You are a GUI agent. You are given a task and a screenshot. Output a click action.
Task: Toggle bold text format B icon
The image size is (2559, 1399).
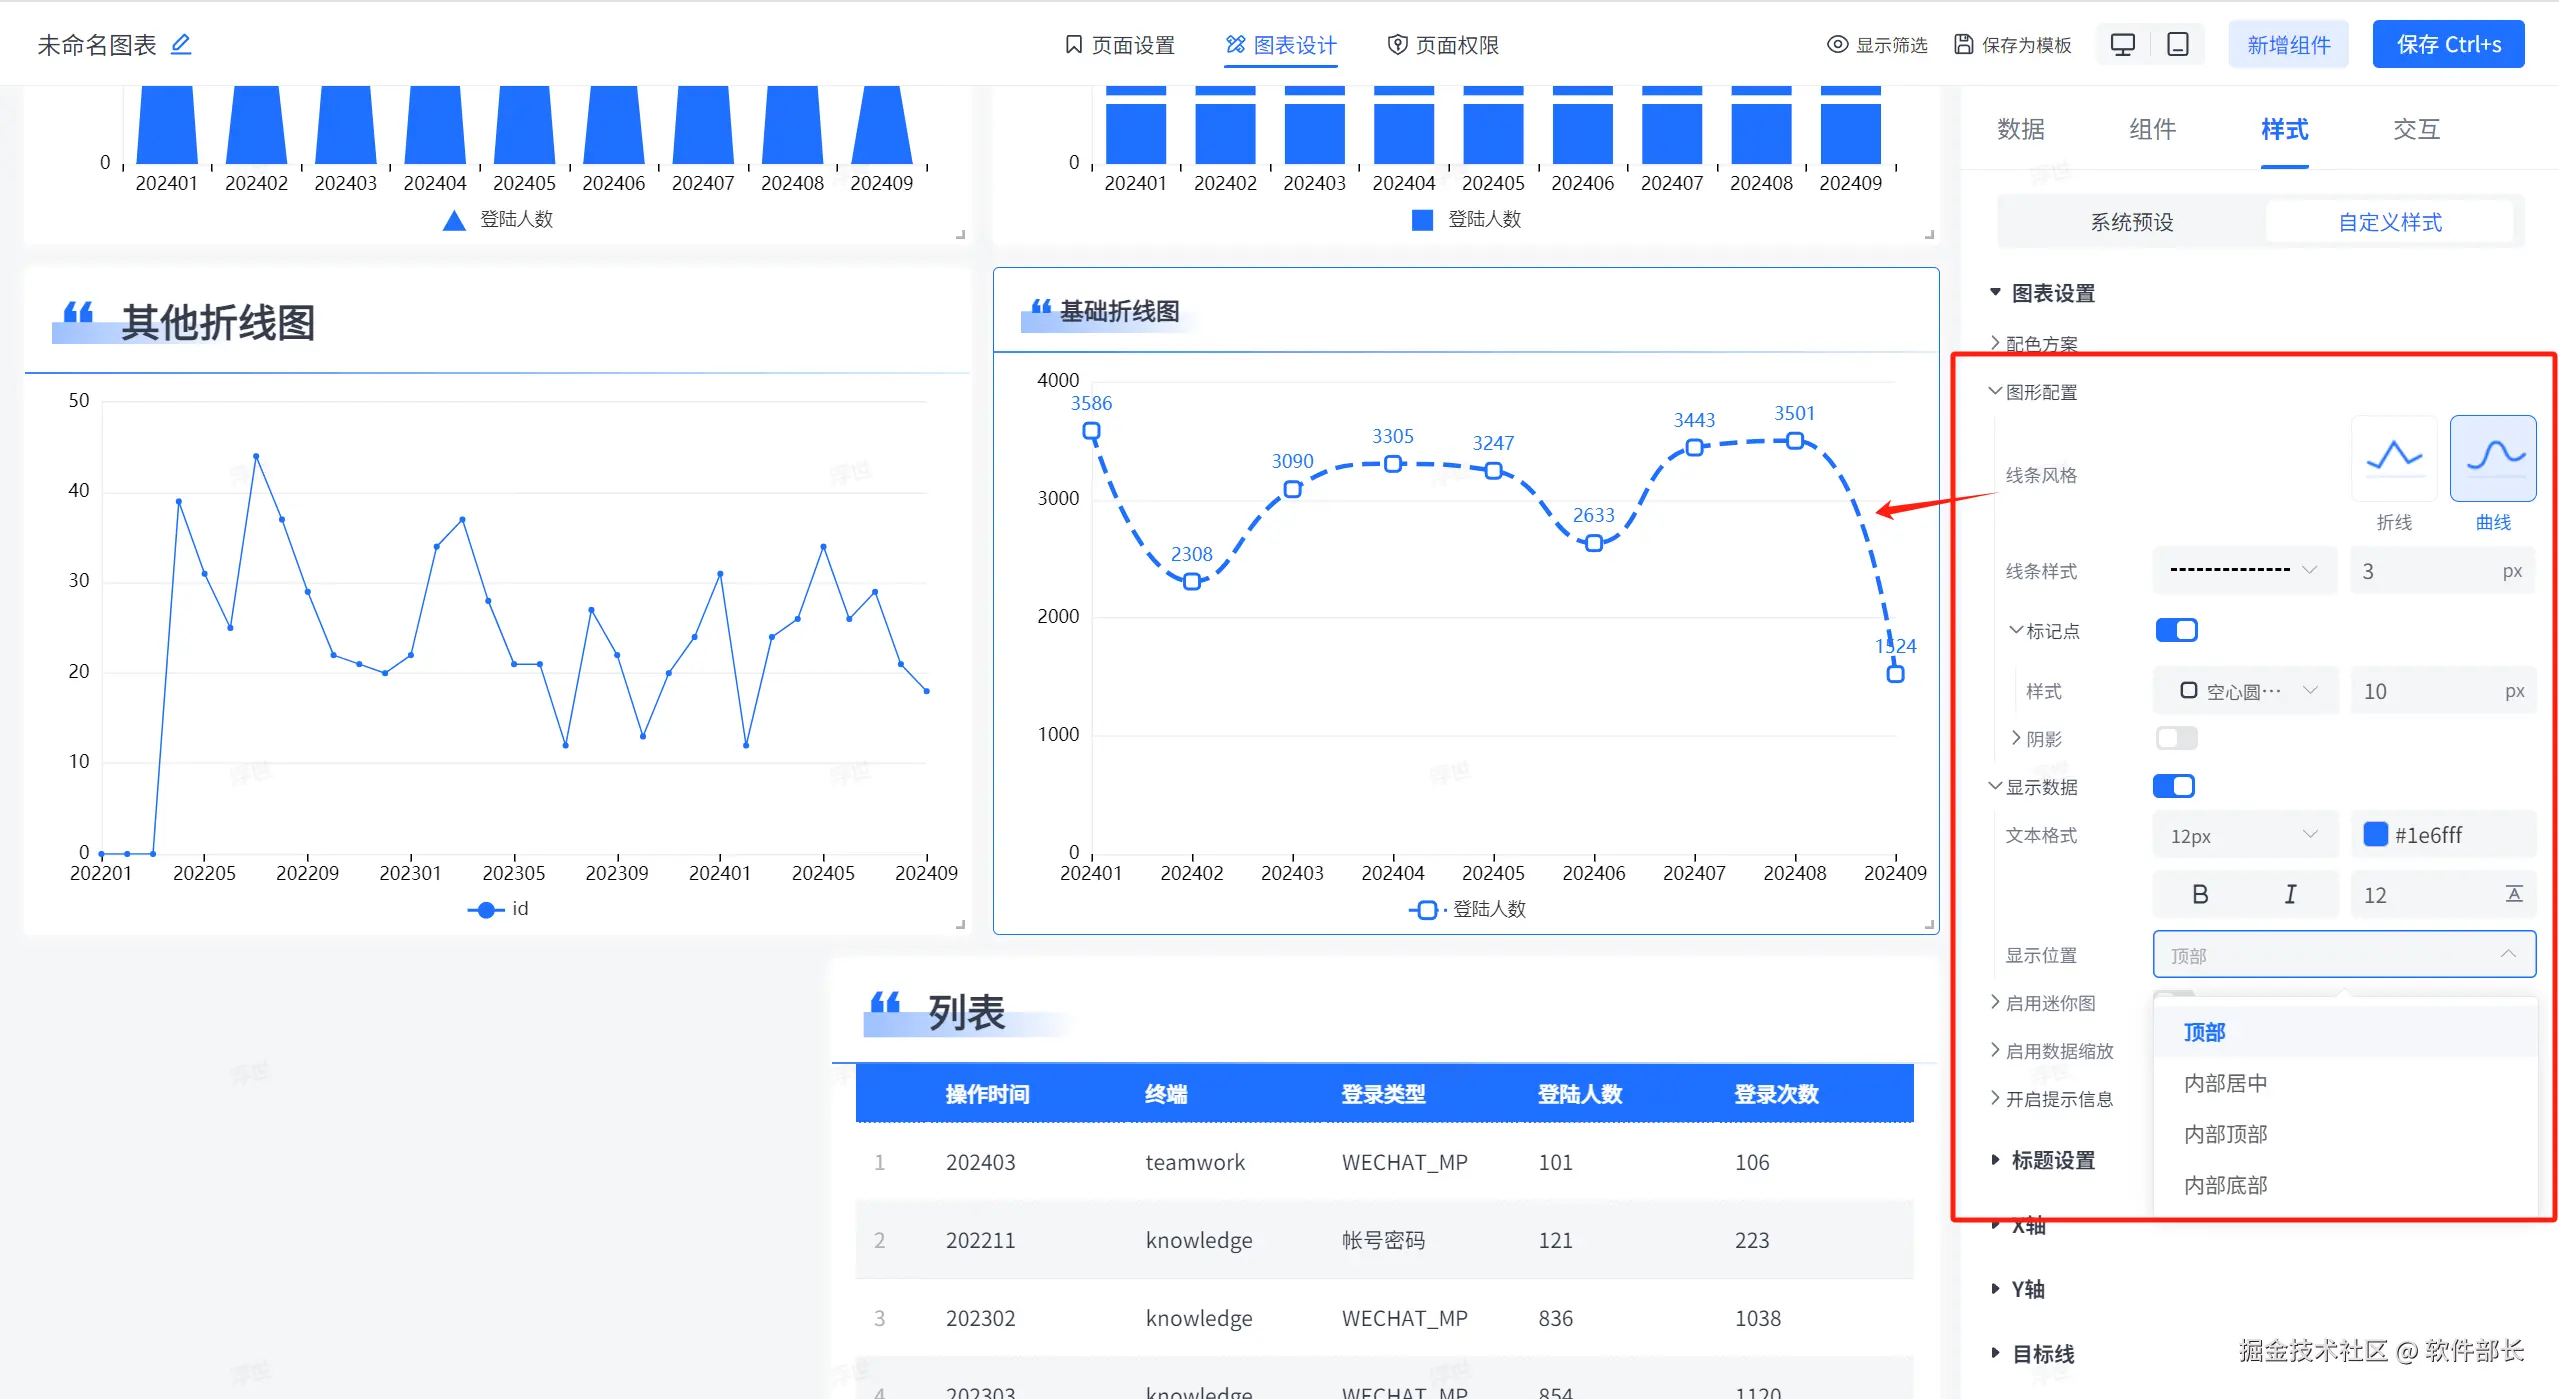[x=2200, y=894]
